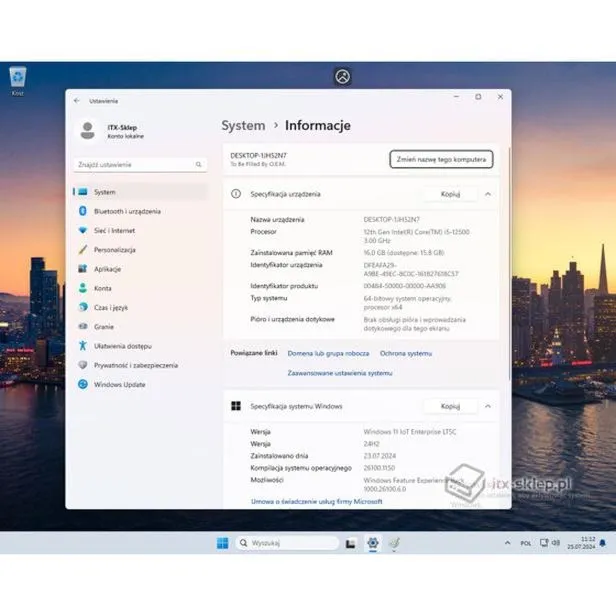The height and width of the screenshot is (616, 616).
Task: Click the Granie controller icon
Action: tap(83, 326)
